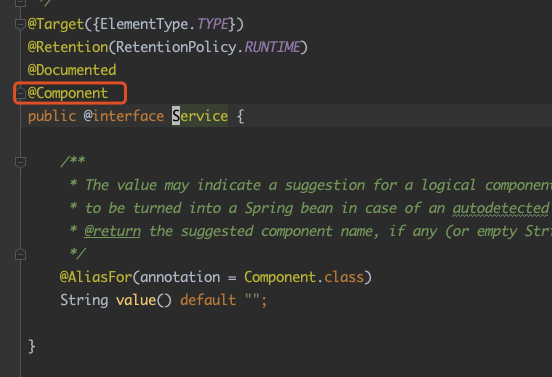This screenshot has height=377, width=552.
Task: Click the @Documented annotation
Action: [x=72, y=70]
